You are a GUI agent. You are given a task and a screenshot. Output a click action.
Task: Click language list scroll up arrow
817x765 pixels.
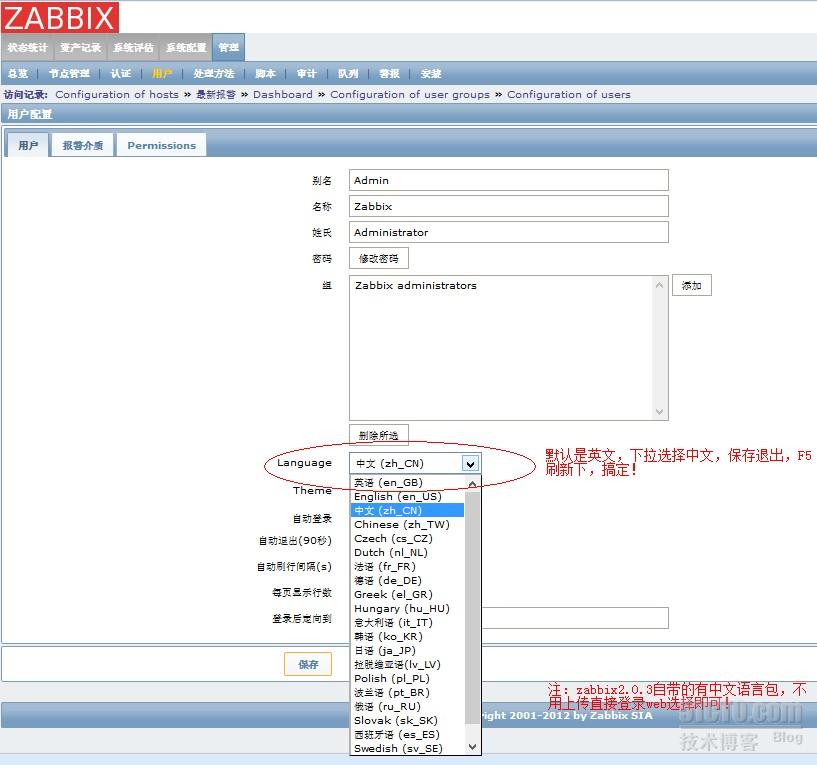coord(472,484)
